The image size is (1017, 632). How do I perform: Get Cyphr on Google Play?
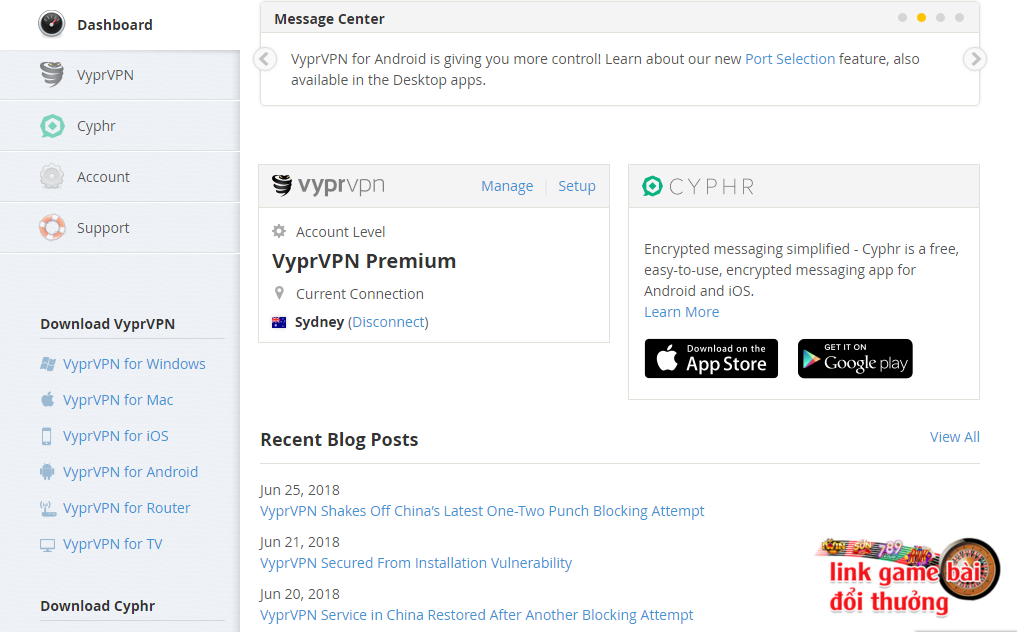point(855,359)
